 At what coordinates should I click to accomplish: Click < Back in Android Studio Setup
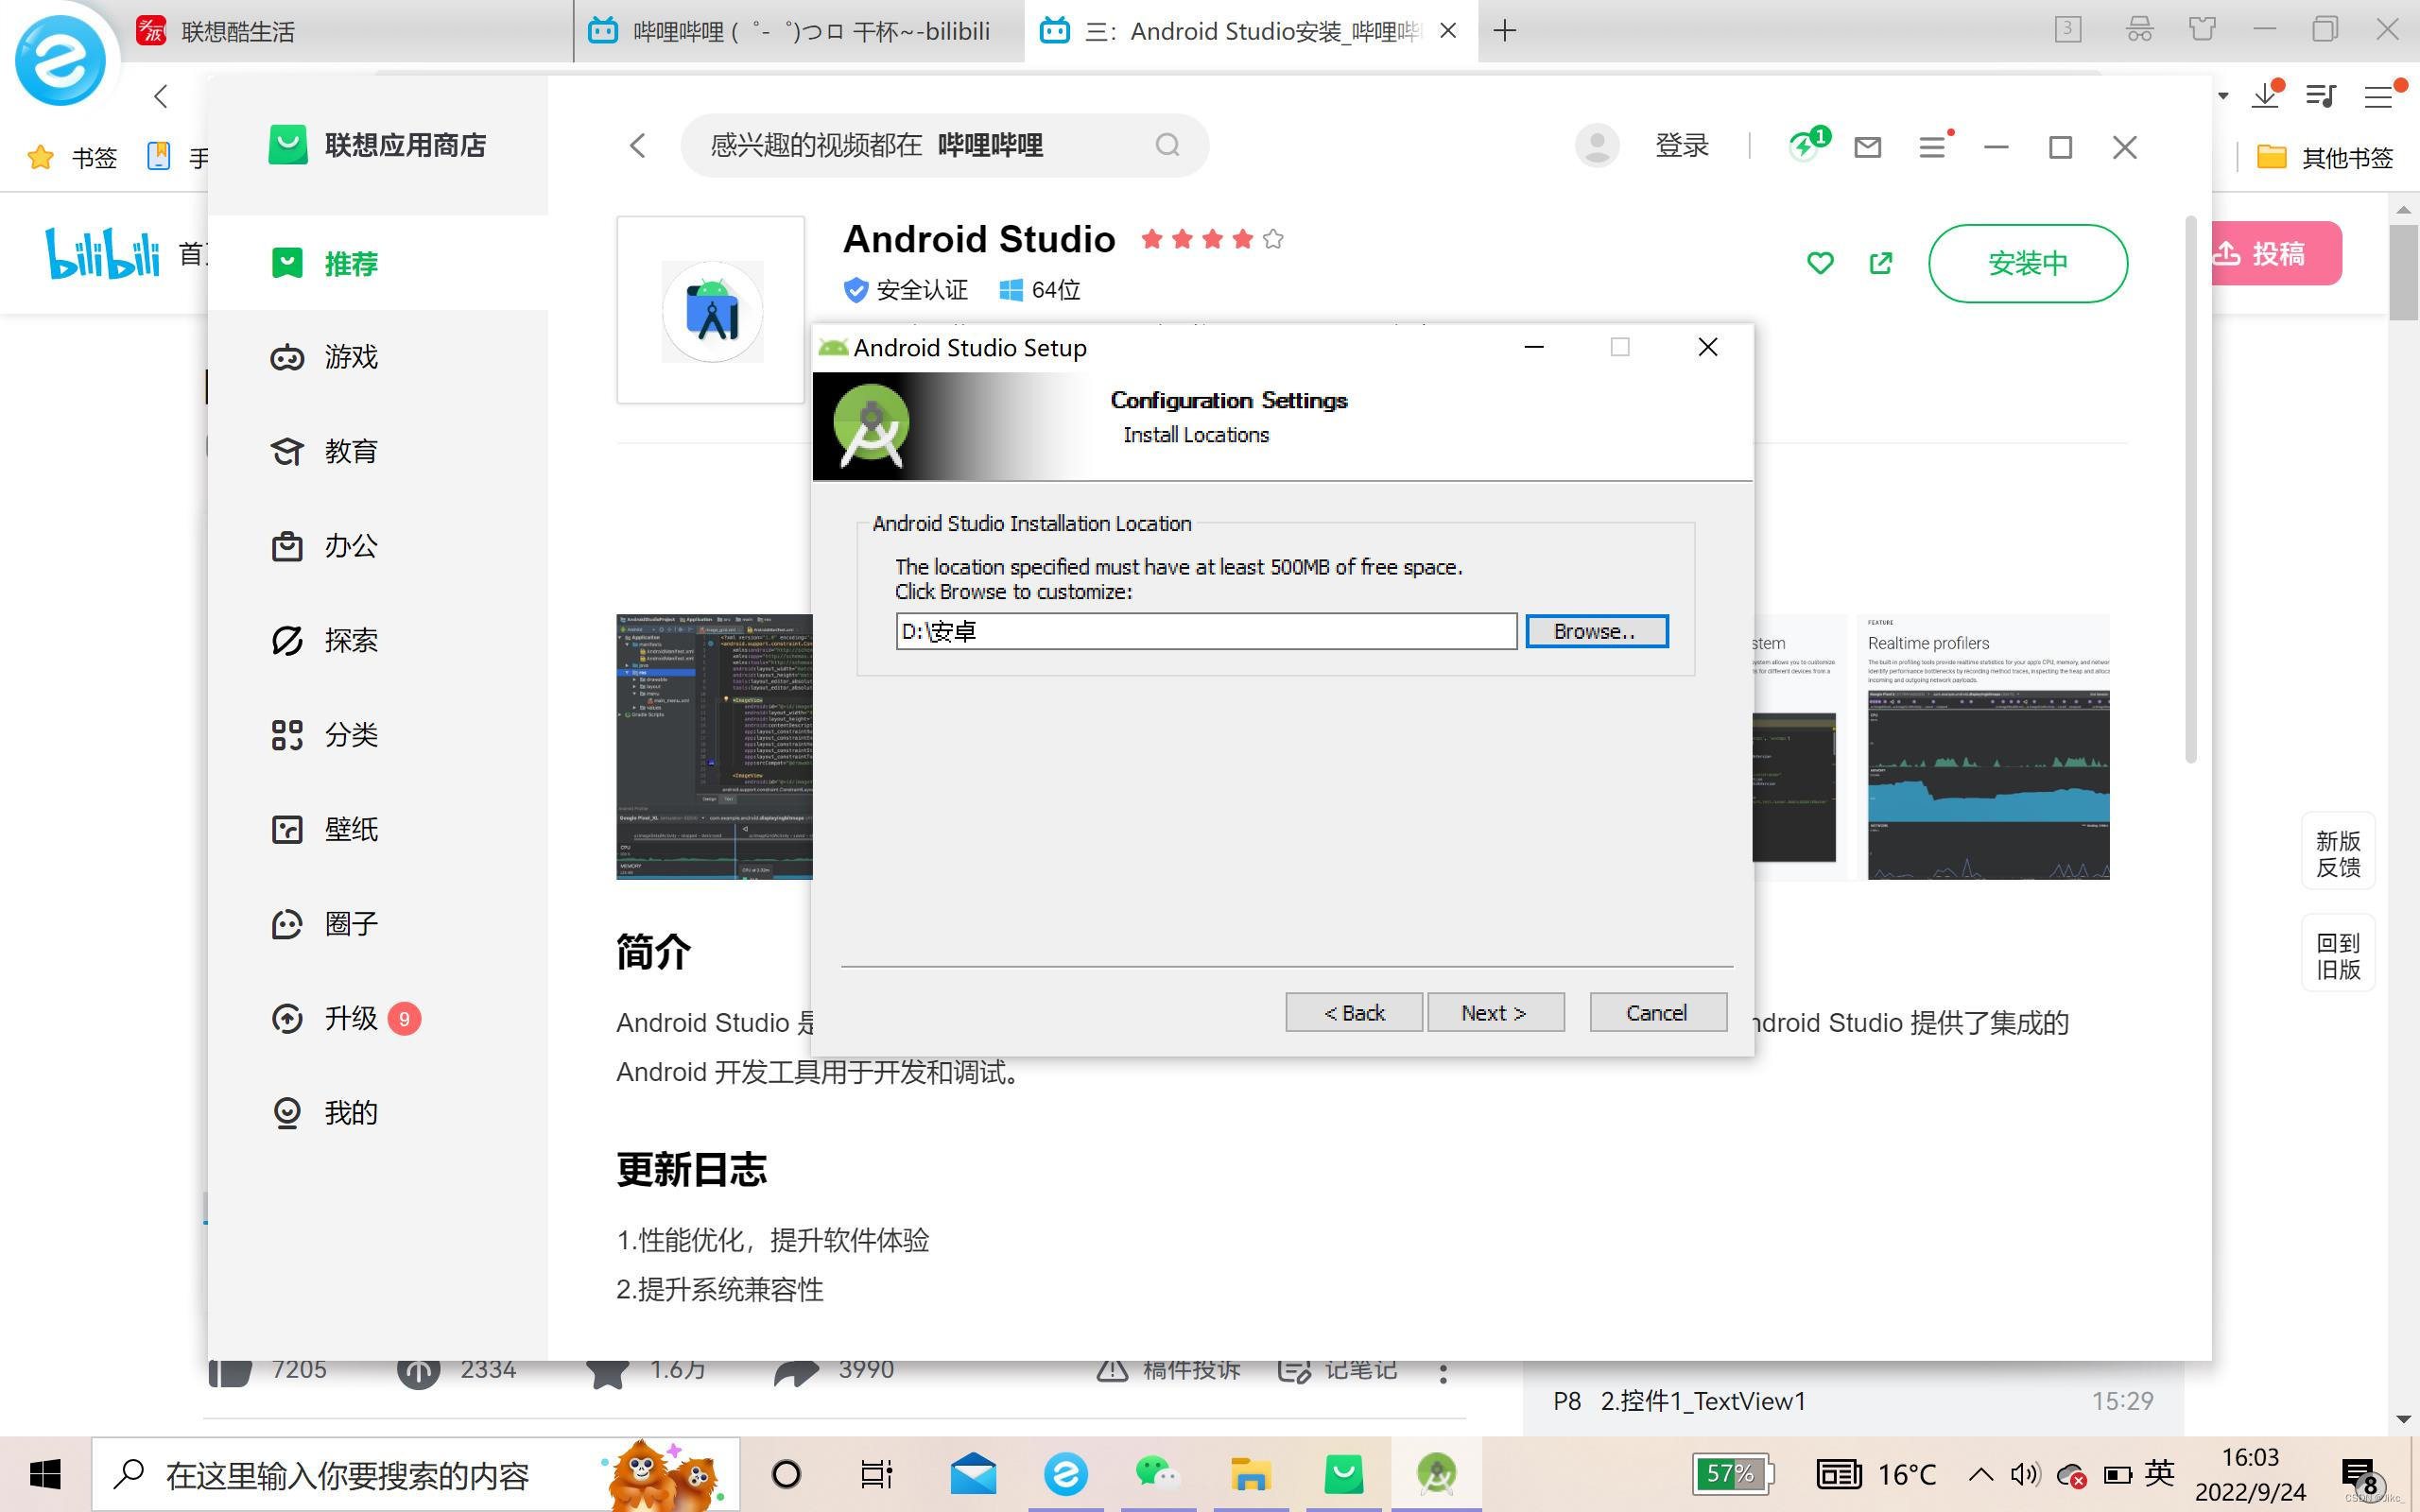coord(1353,1012)
